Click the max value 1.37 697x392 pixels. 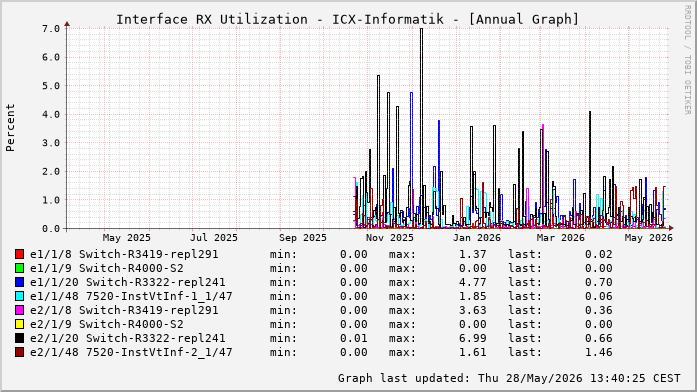(473, 254)
